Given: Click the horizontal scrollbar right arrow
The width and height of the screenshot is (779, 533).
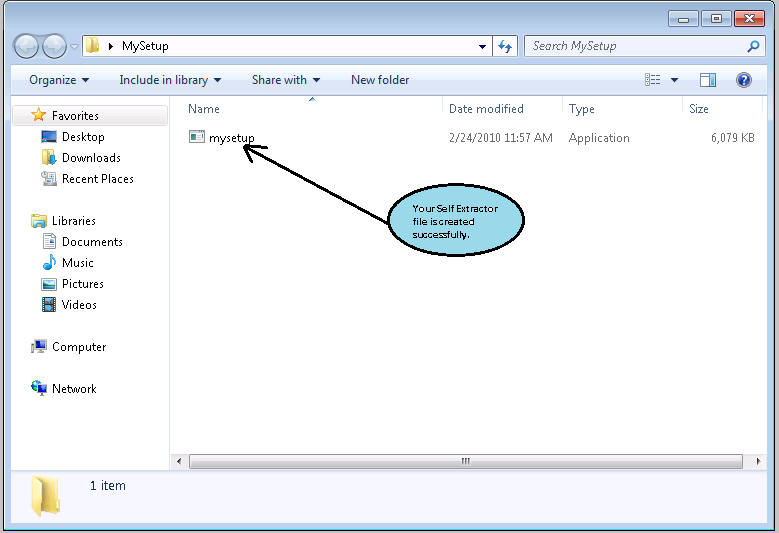Looking at the screenshot, I should click(x=758, y=461).
